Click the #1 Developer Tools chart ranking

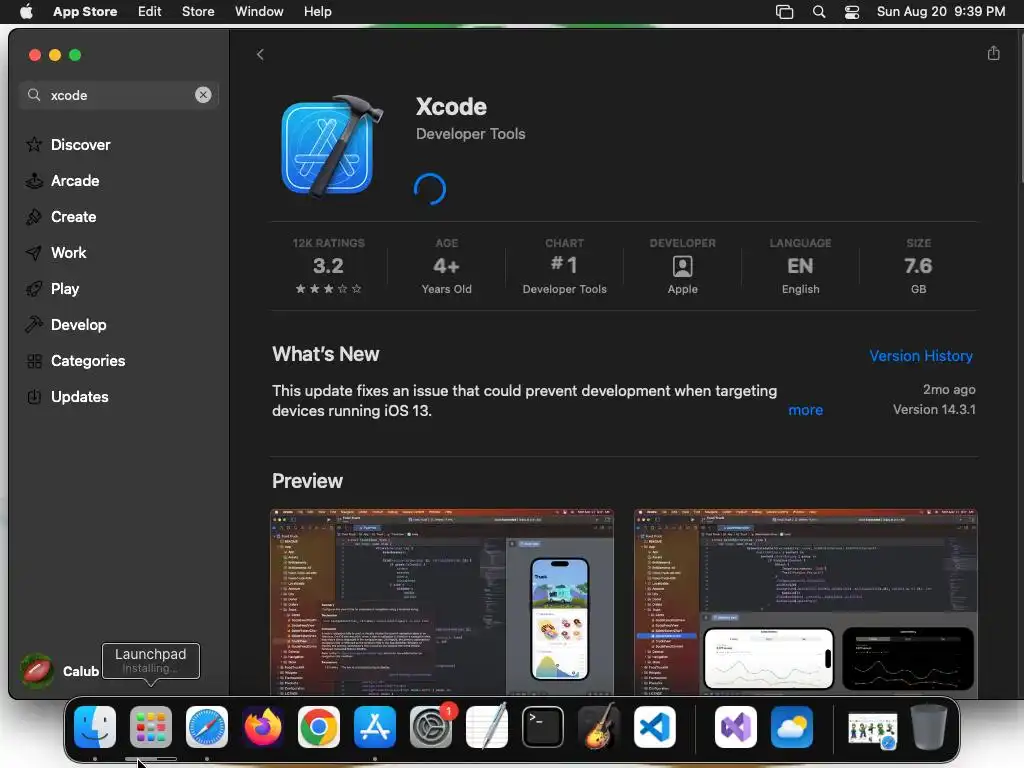[x=564, y=268]
